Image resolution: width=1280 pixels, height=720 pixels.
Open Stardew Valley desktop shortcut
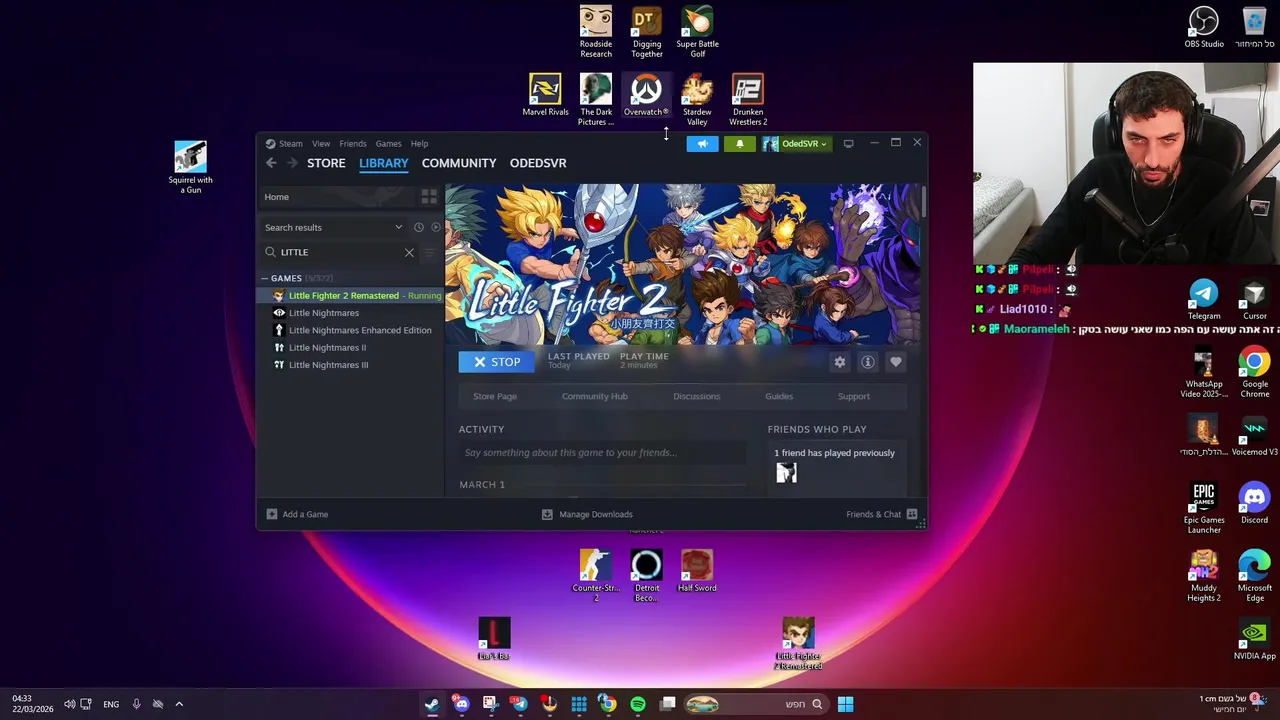coord(697,99)
